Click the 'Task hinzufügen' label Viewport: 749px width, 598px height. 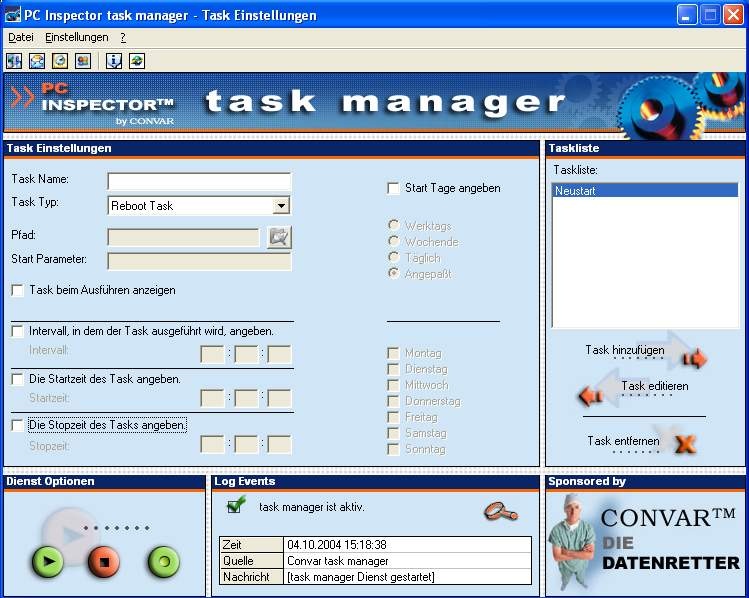[x=624, y=350]
